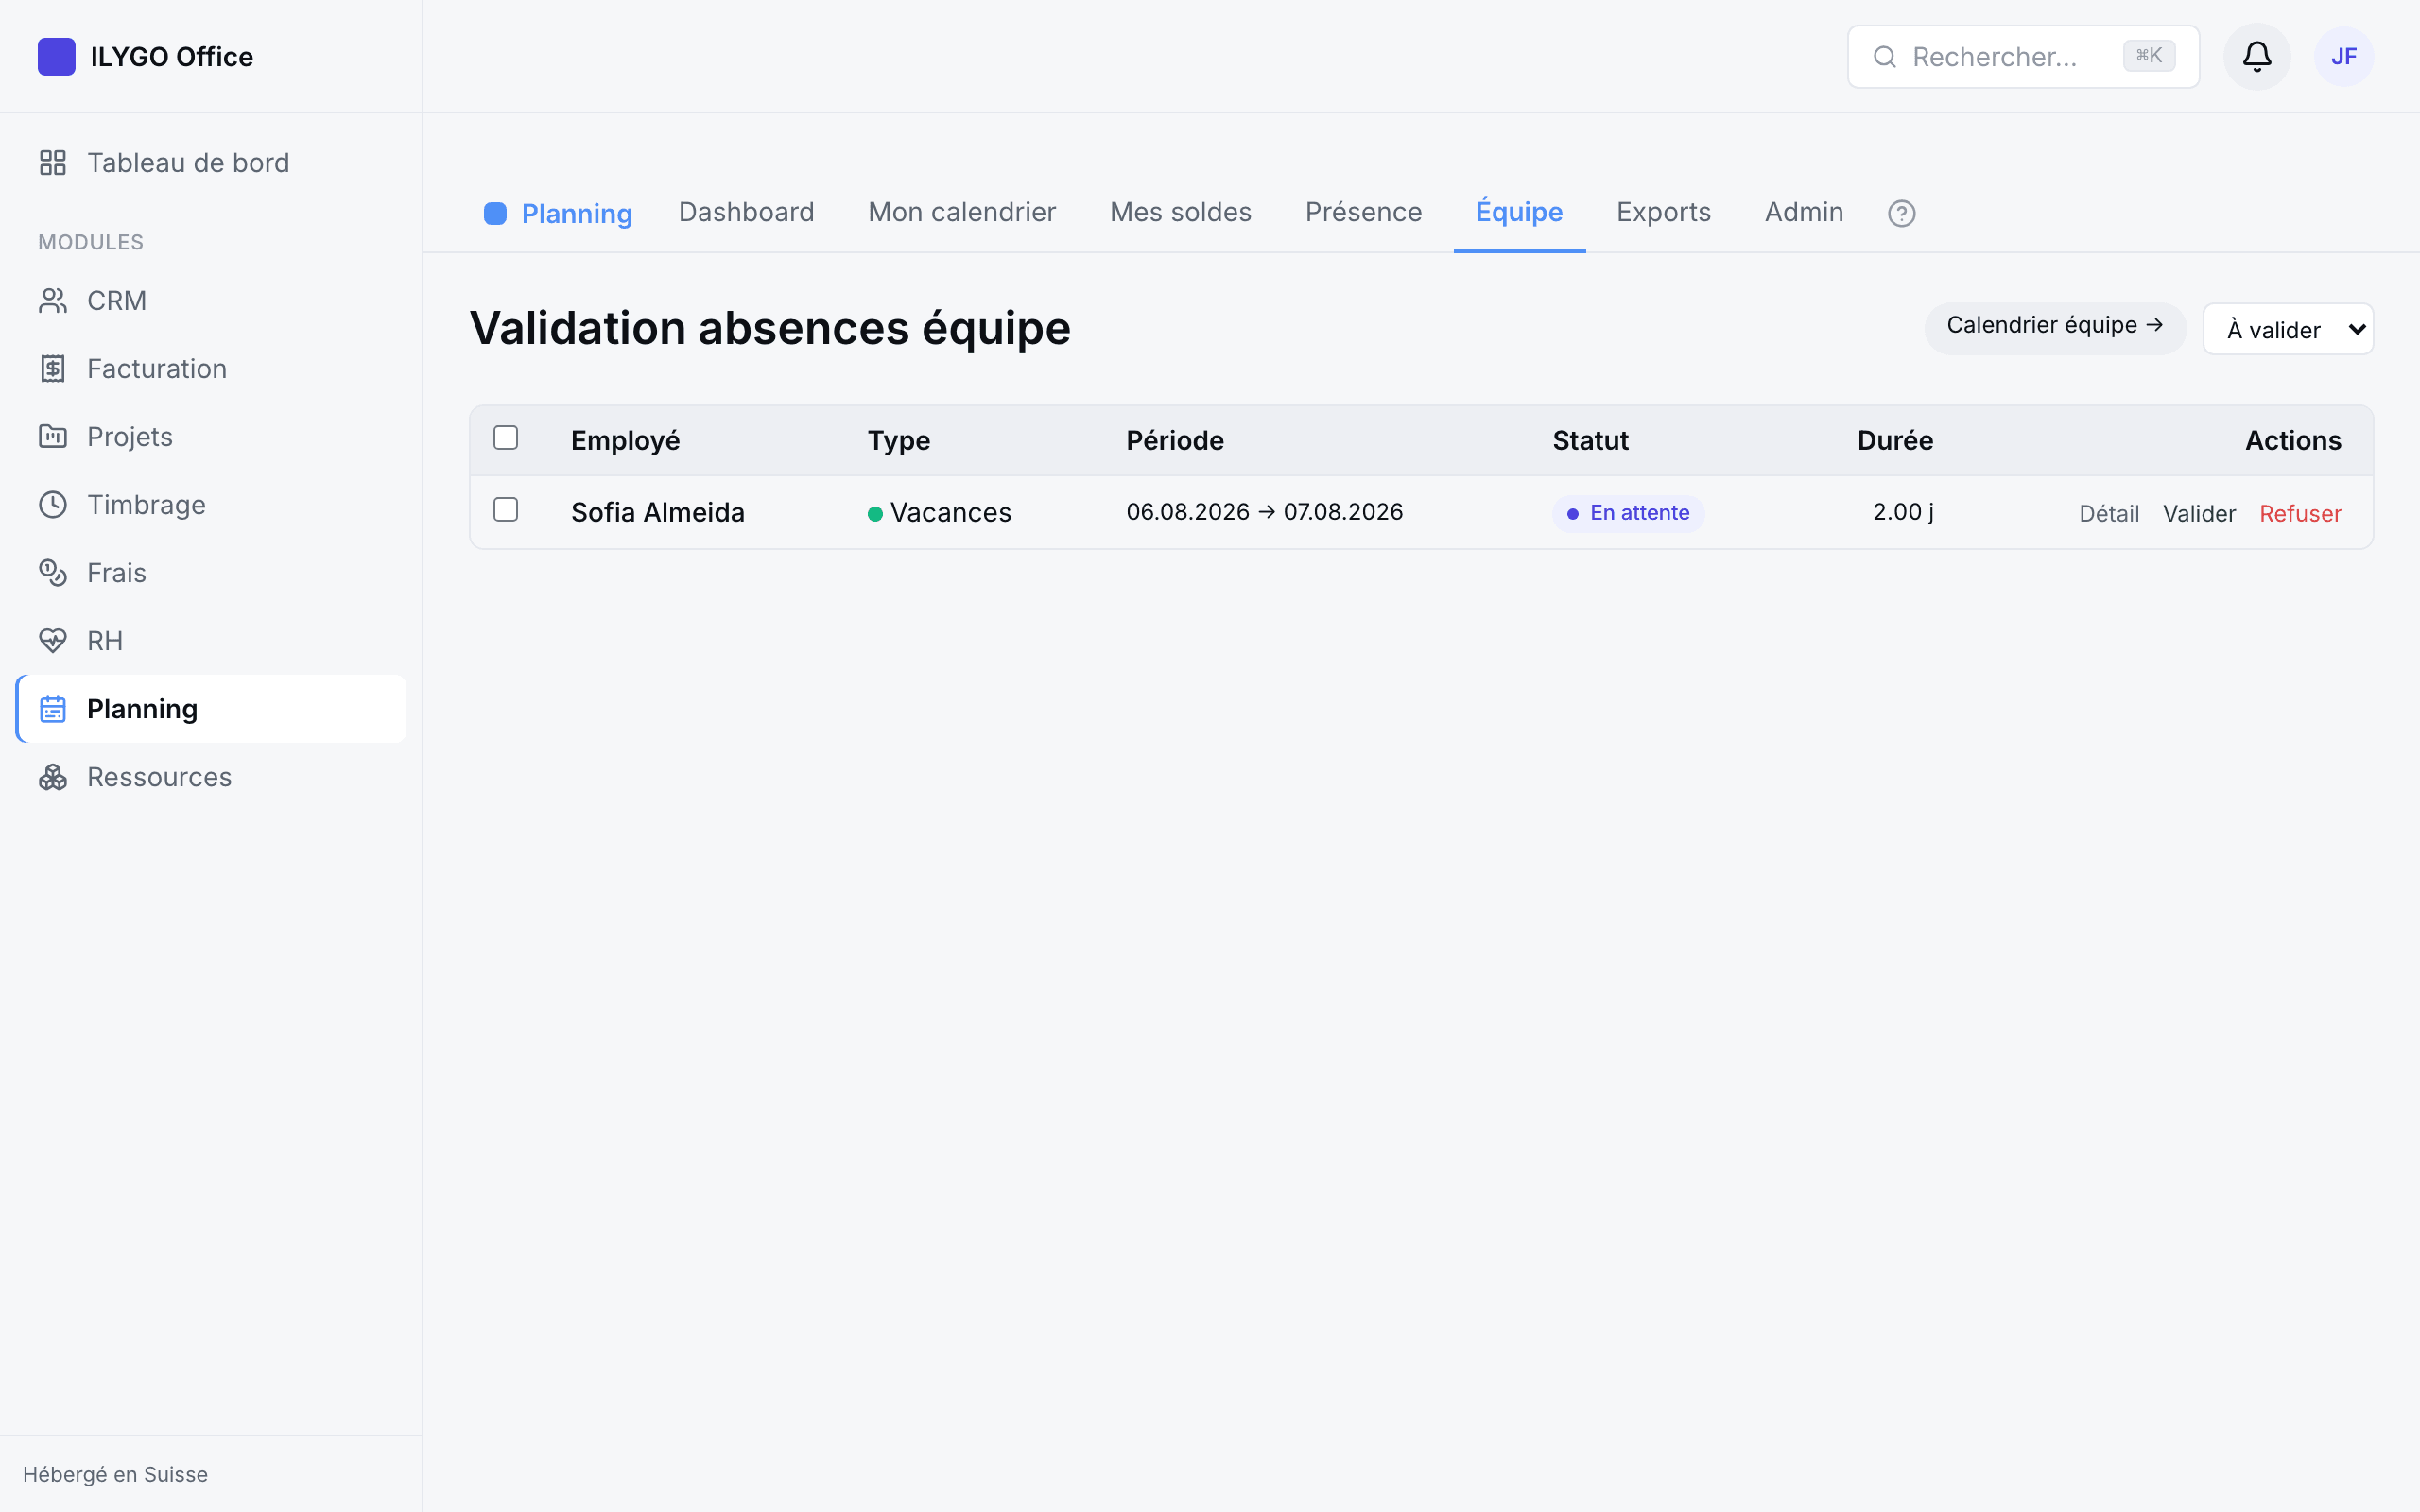Open the Mes soldes tab
2420x1512 pixels.
tap(1180, 212)
